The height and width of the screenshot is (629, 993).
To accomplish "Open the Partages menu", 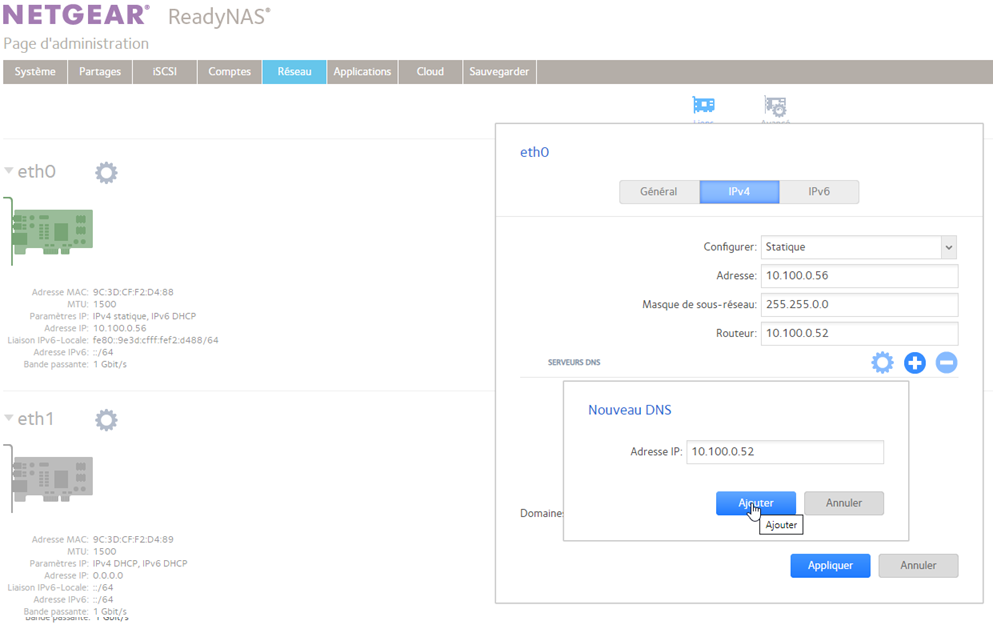I will [x=100, y=72].
